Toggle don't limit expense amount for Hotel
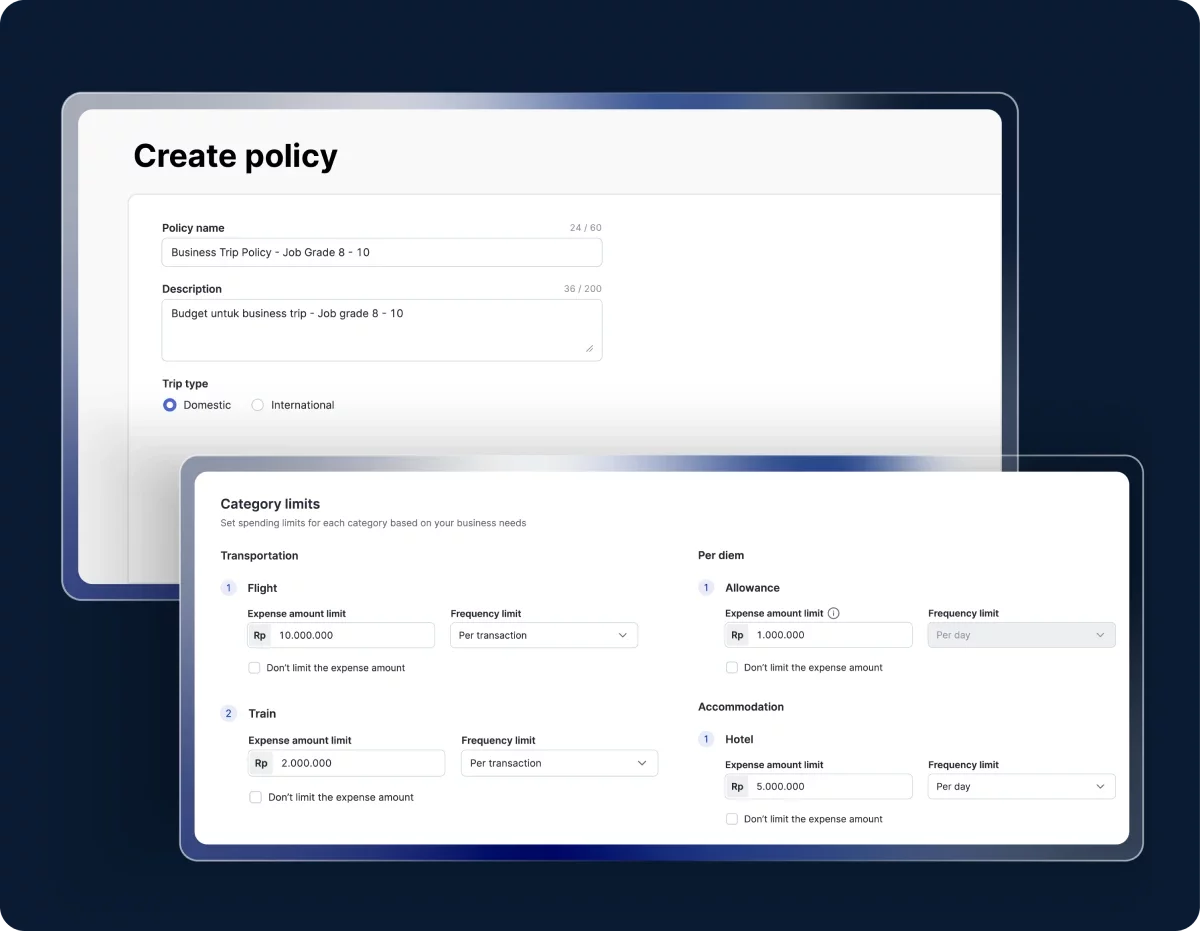Image resolution: width=1200 pixels, height=931 pixels. pyautogui.click(x=732, y=819)
